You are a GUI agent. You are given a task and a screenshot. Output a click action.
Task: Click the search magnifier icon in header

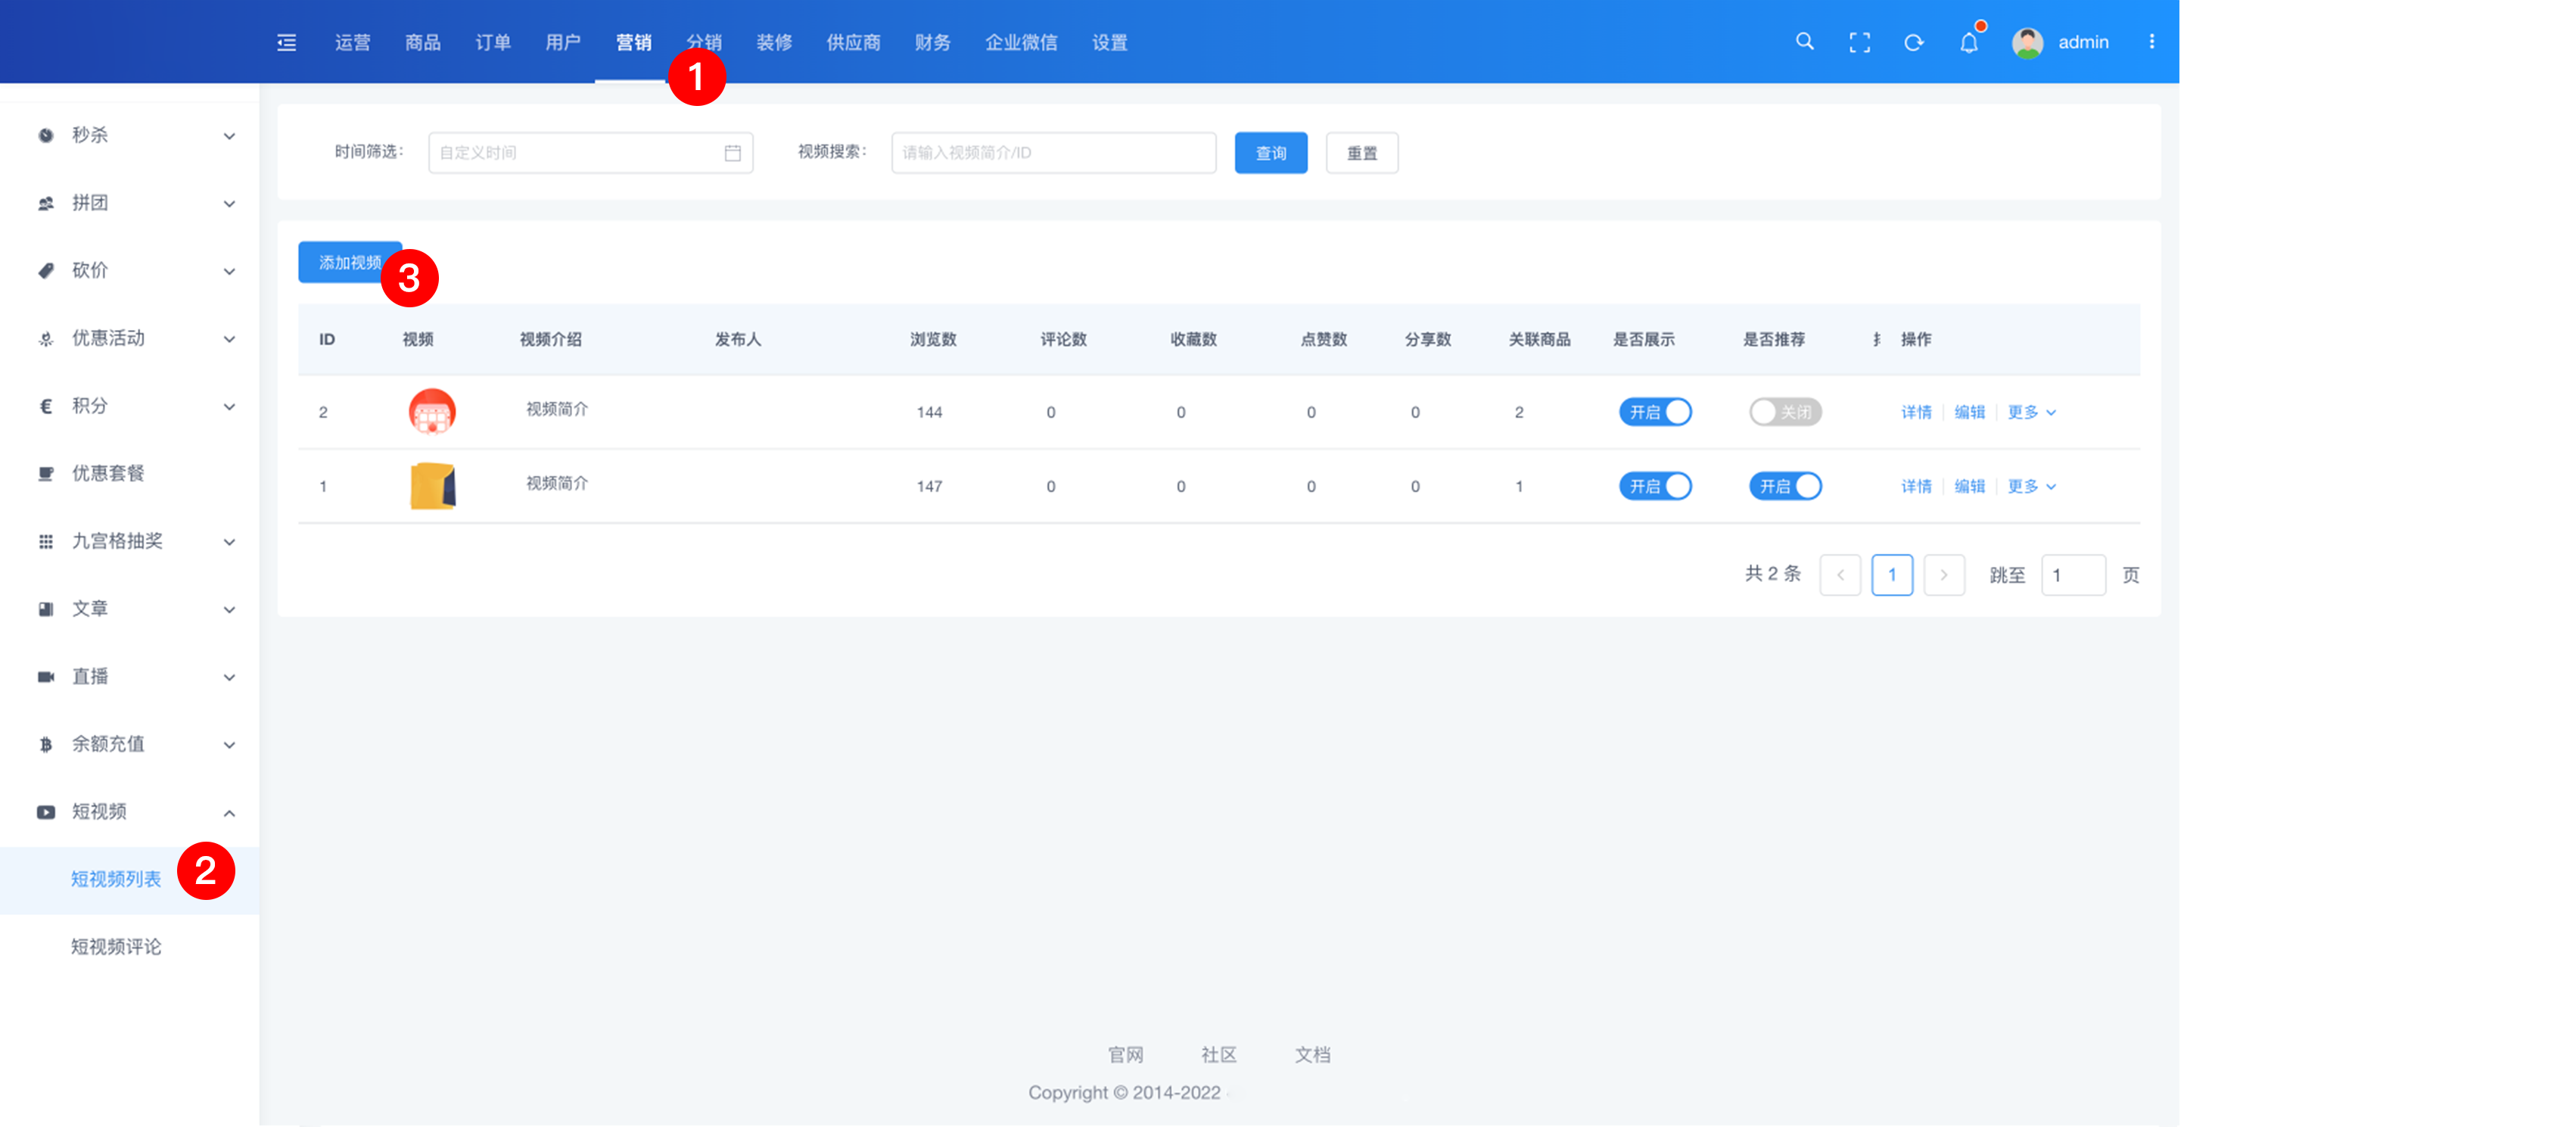point(1804,42)
